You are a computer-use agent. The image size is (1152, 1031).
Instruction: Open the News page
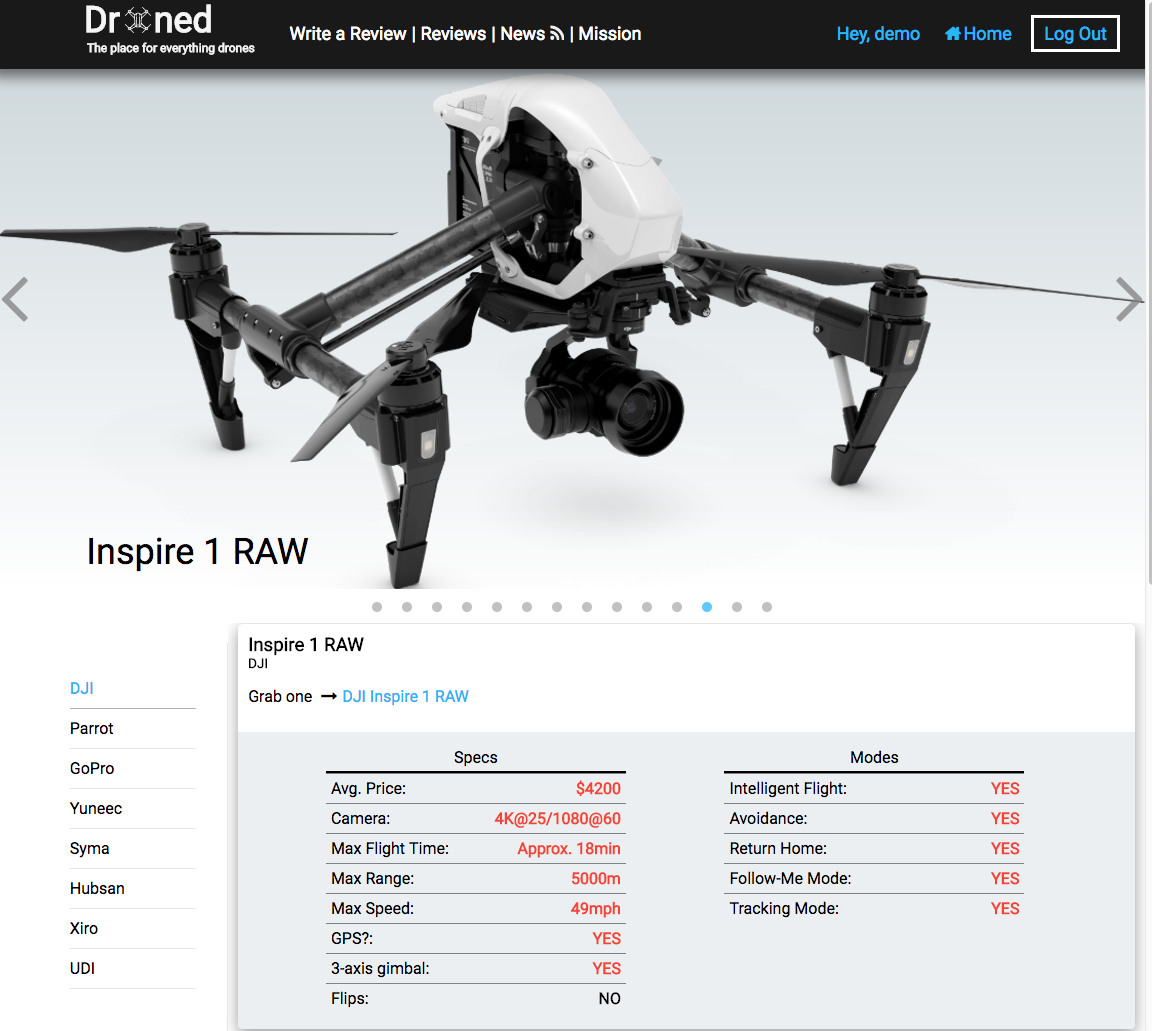point(523,34)
